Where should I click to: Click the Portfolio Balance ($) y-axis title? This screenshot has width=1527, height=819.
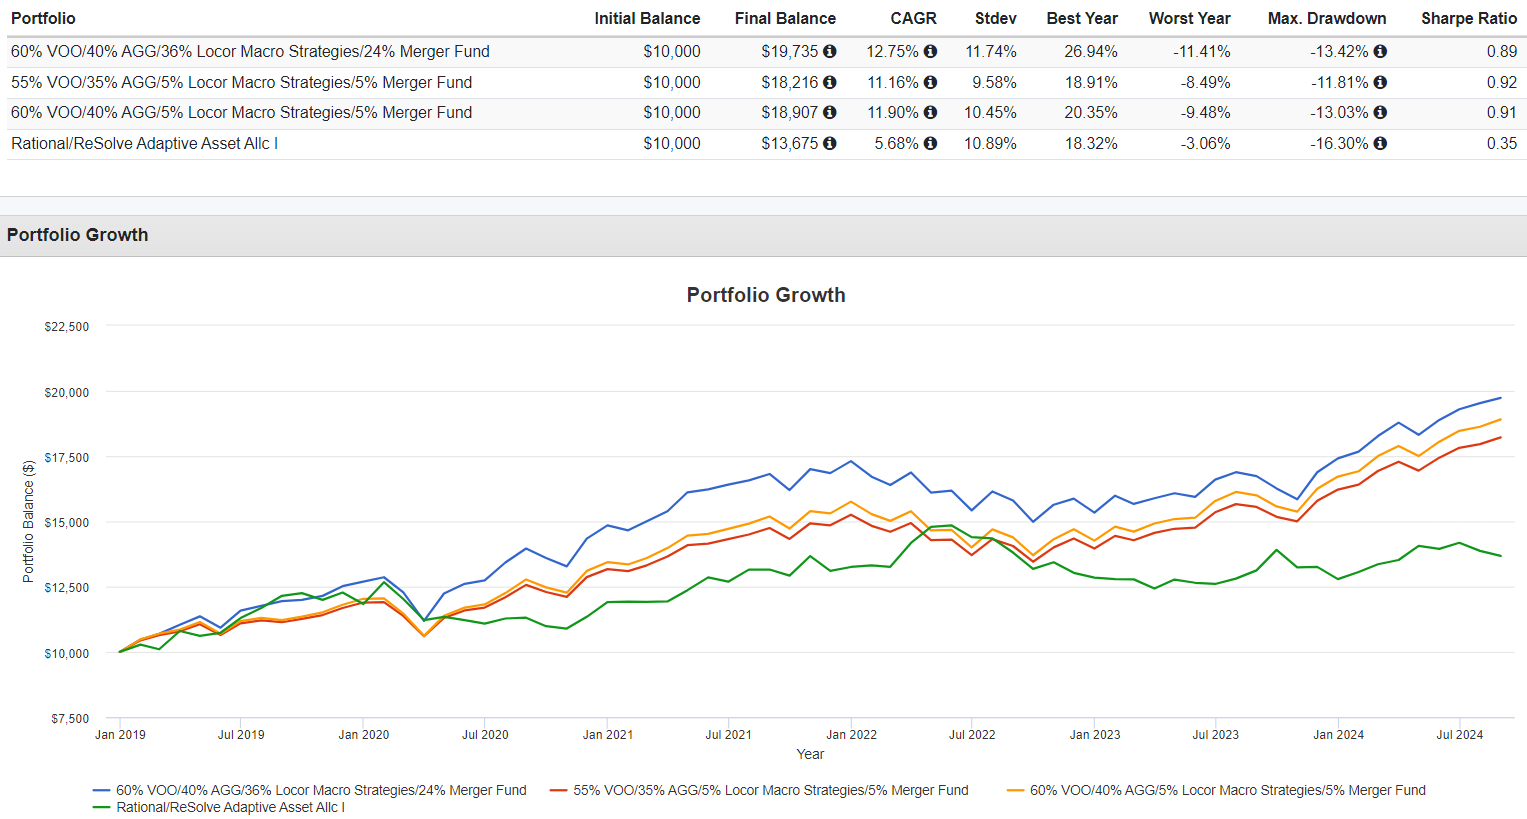[x=28, y=521]
